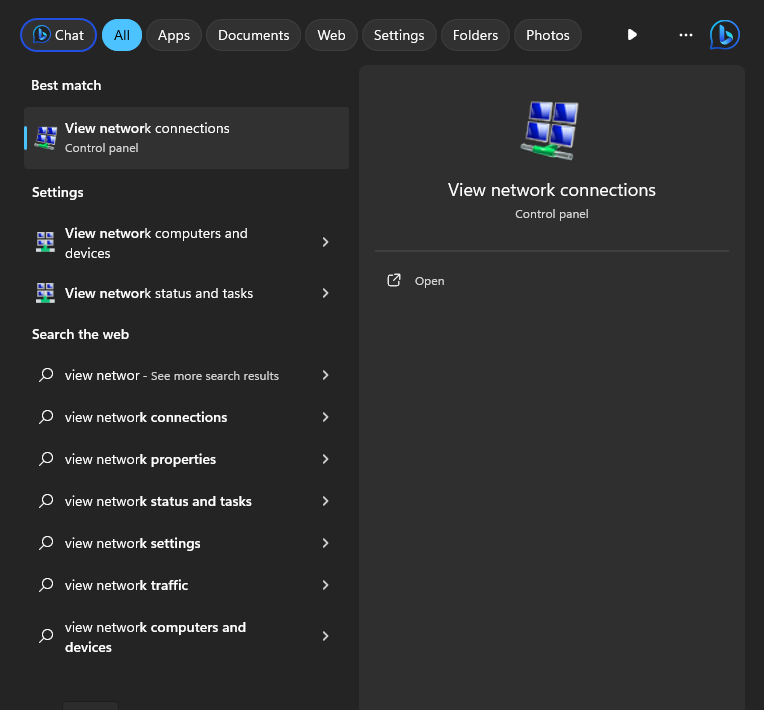This screenshot has height=710, width=764.
Task: Switch to the Web filter tab
Action: pyautogui.click(x=331, y=35)
